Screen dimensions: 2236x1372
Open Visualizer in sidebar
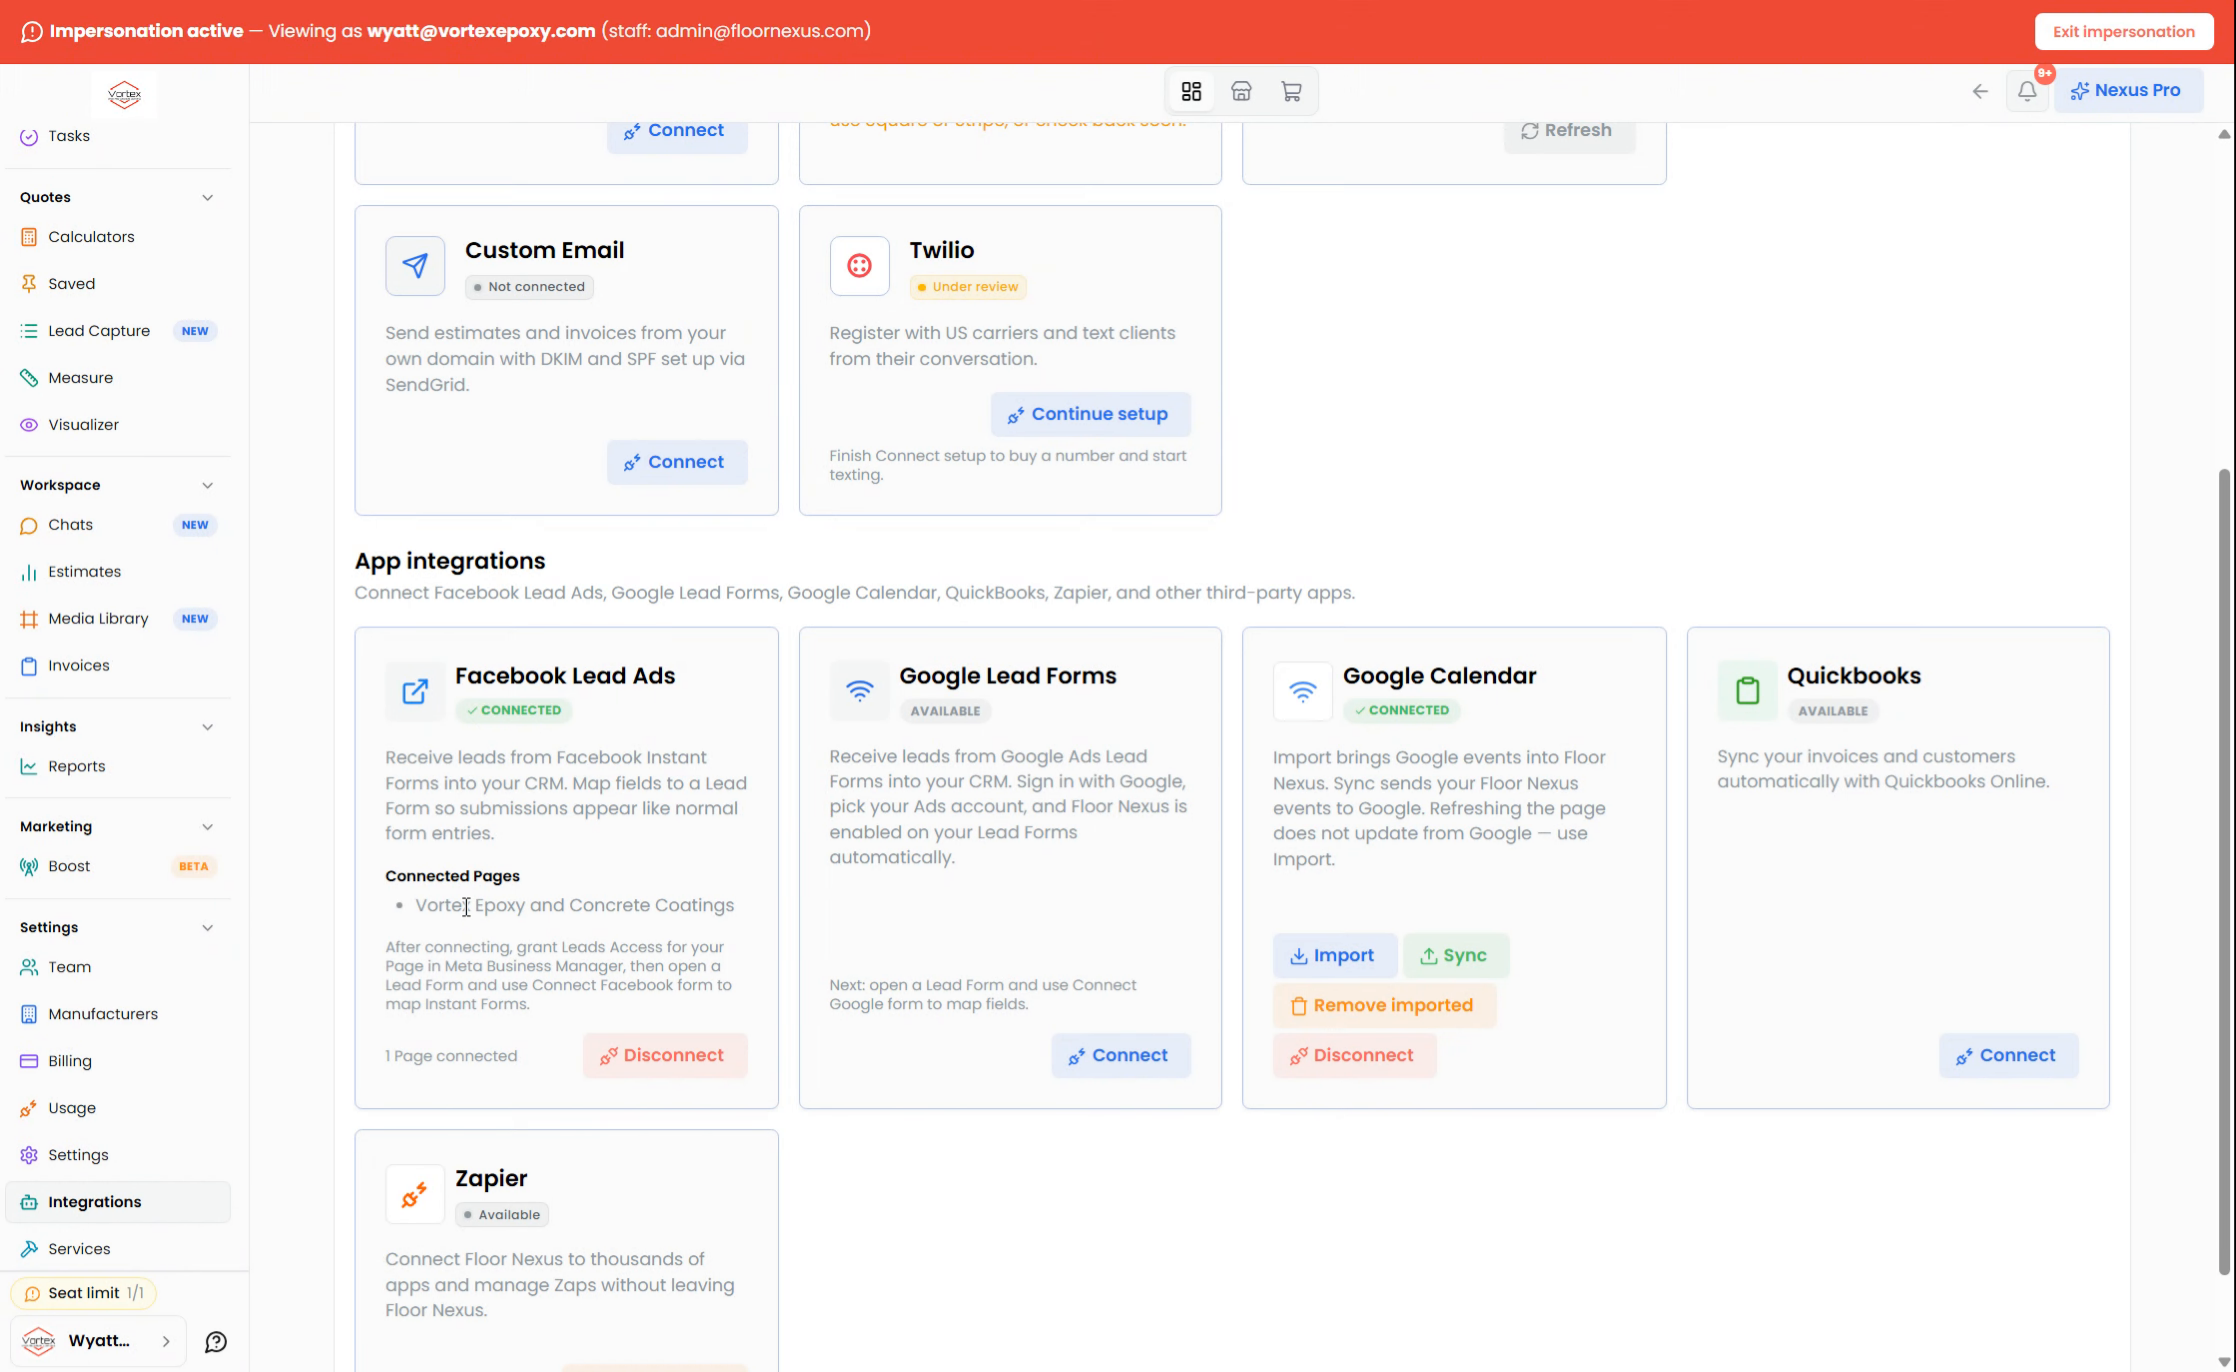point(118,425)
